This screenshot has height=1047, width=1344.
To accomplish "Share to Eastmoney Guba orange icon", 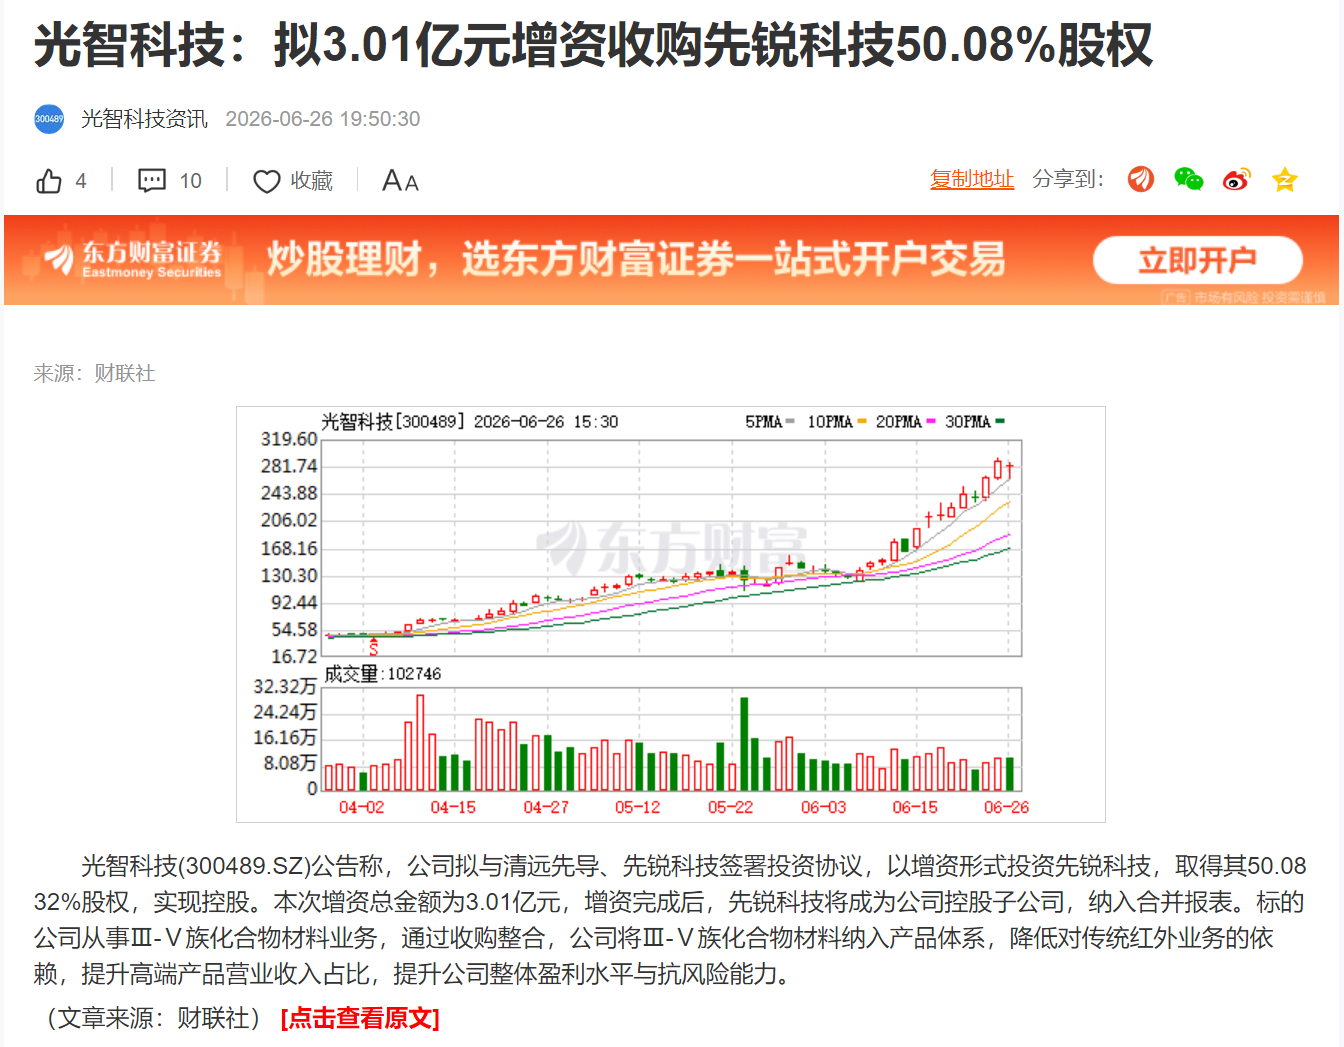I will 1141,179.
